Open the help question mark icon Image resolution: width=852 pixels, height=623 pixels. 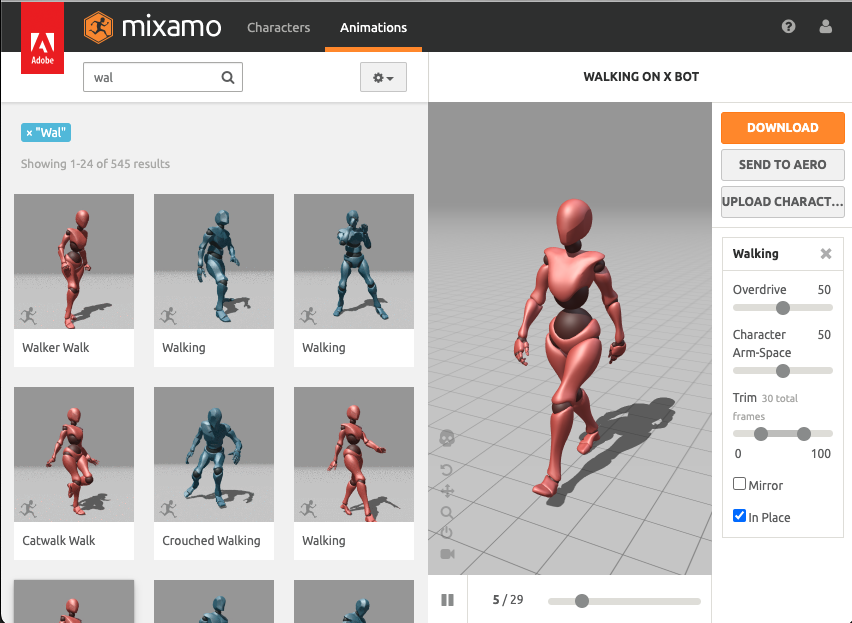pyautogui.click(x=788, y=26)
